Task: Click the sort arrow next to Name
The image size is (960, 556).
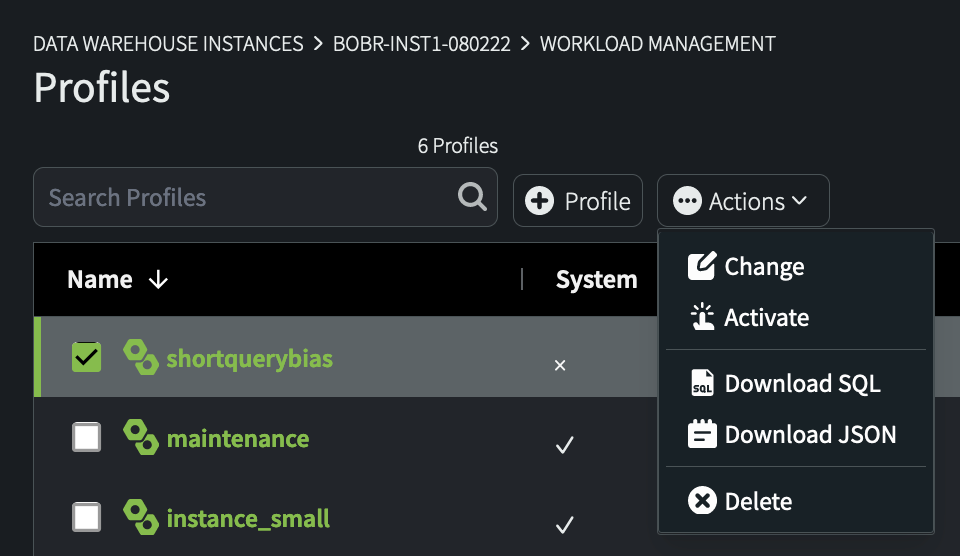Action: pyautogui.click(x=158, y=280)
